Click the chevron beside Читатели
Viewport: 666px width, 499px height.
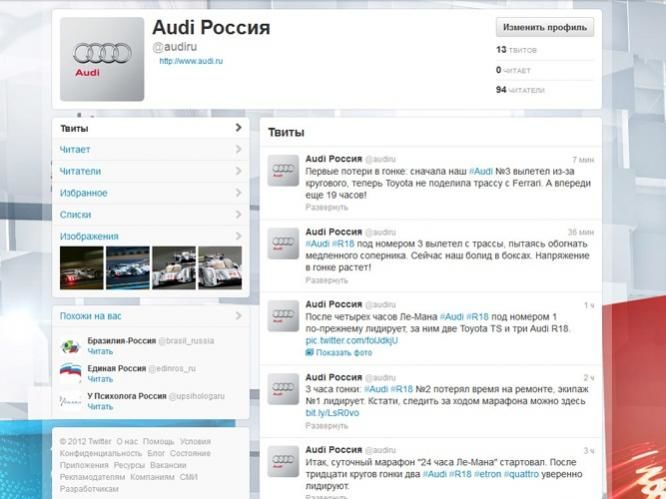(238, 171)
